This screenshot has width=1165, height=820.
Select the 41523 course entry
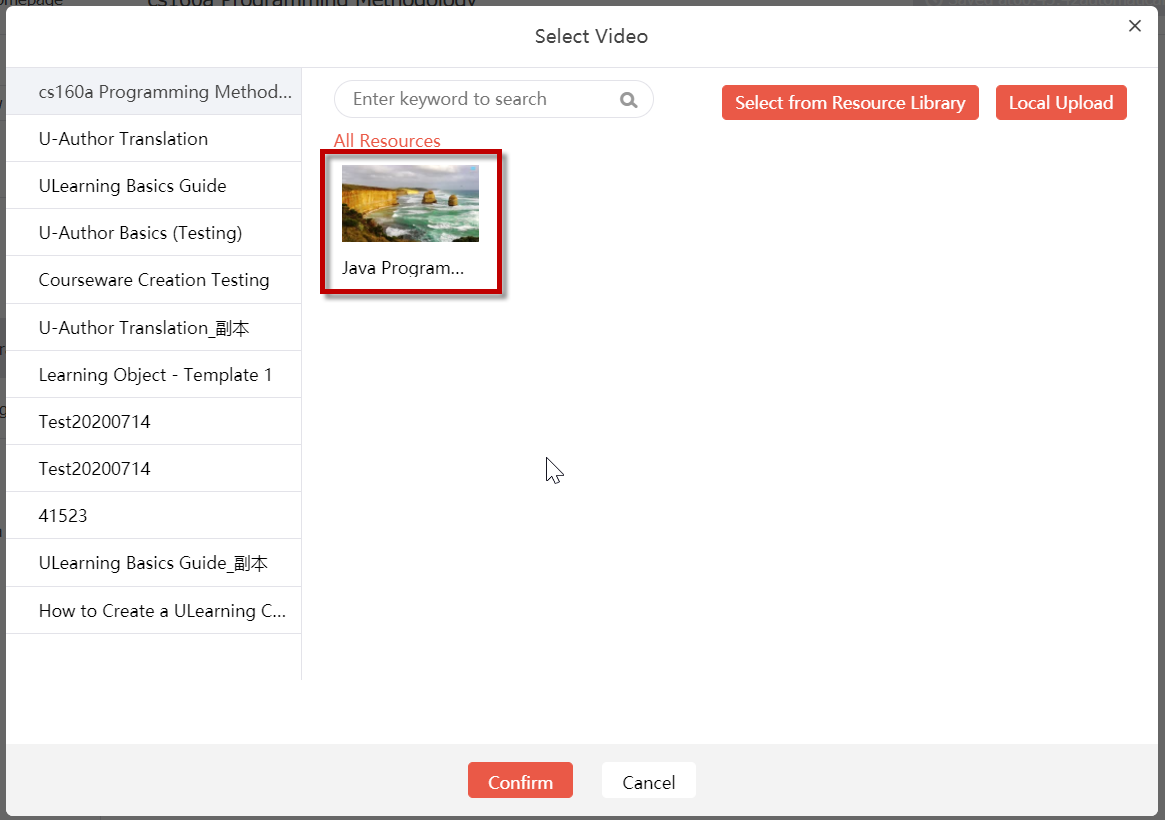[154, 515]
